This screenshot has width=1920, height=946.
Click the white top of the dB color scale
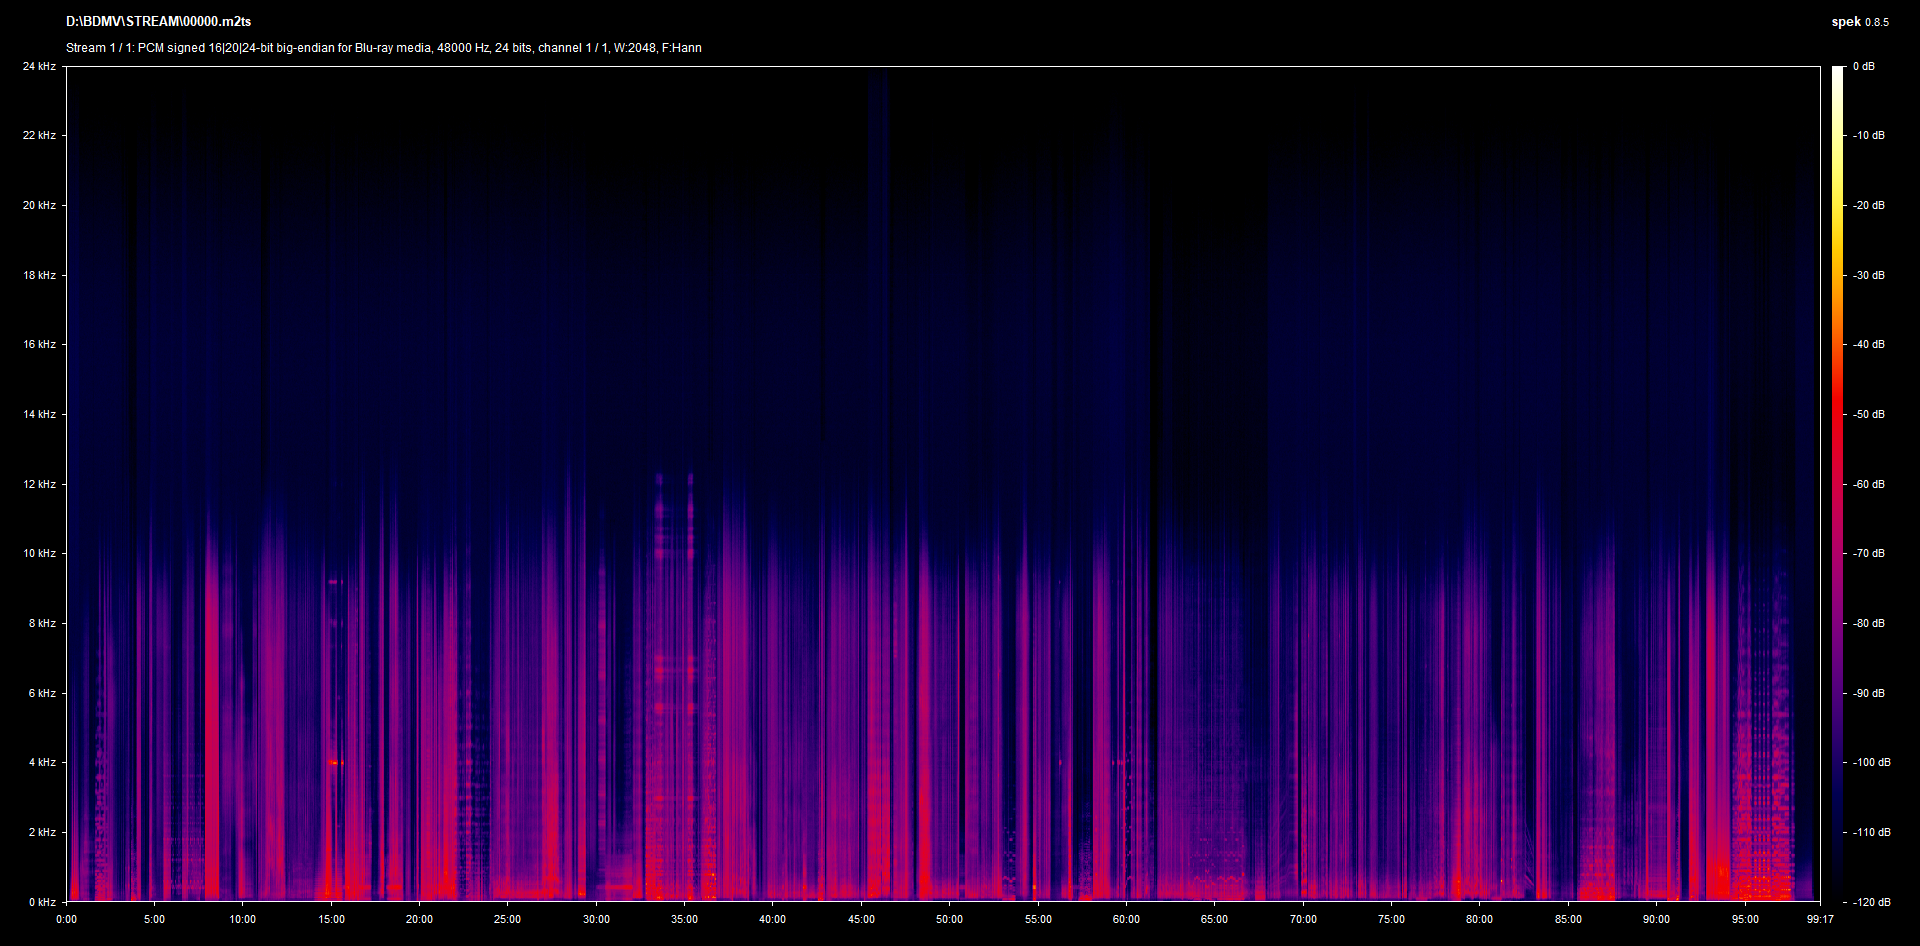pyautogui.click(x=1837, y=75)
